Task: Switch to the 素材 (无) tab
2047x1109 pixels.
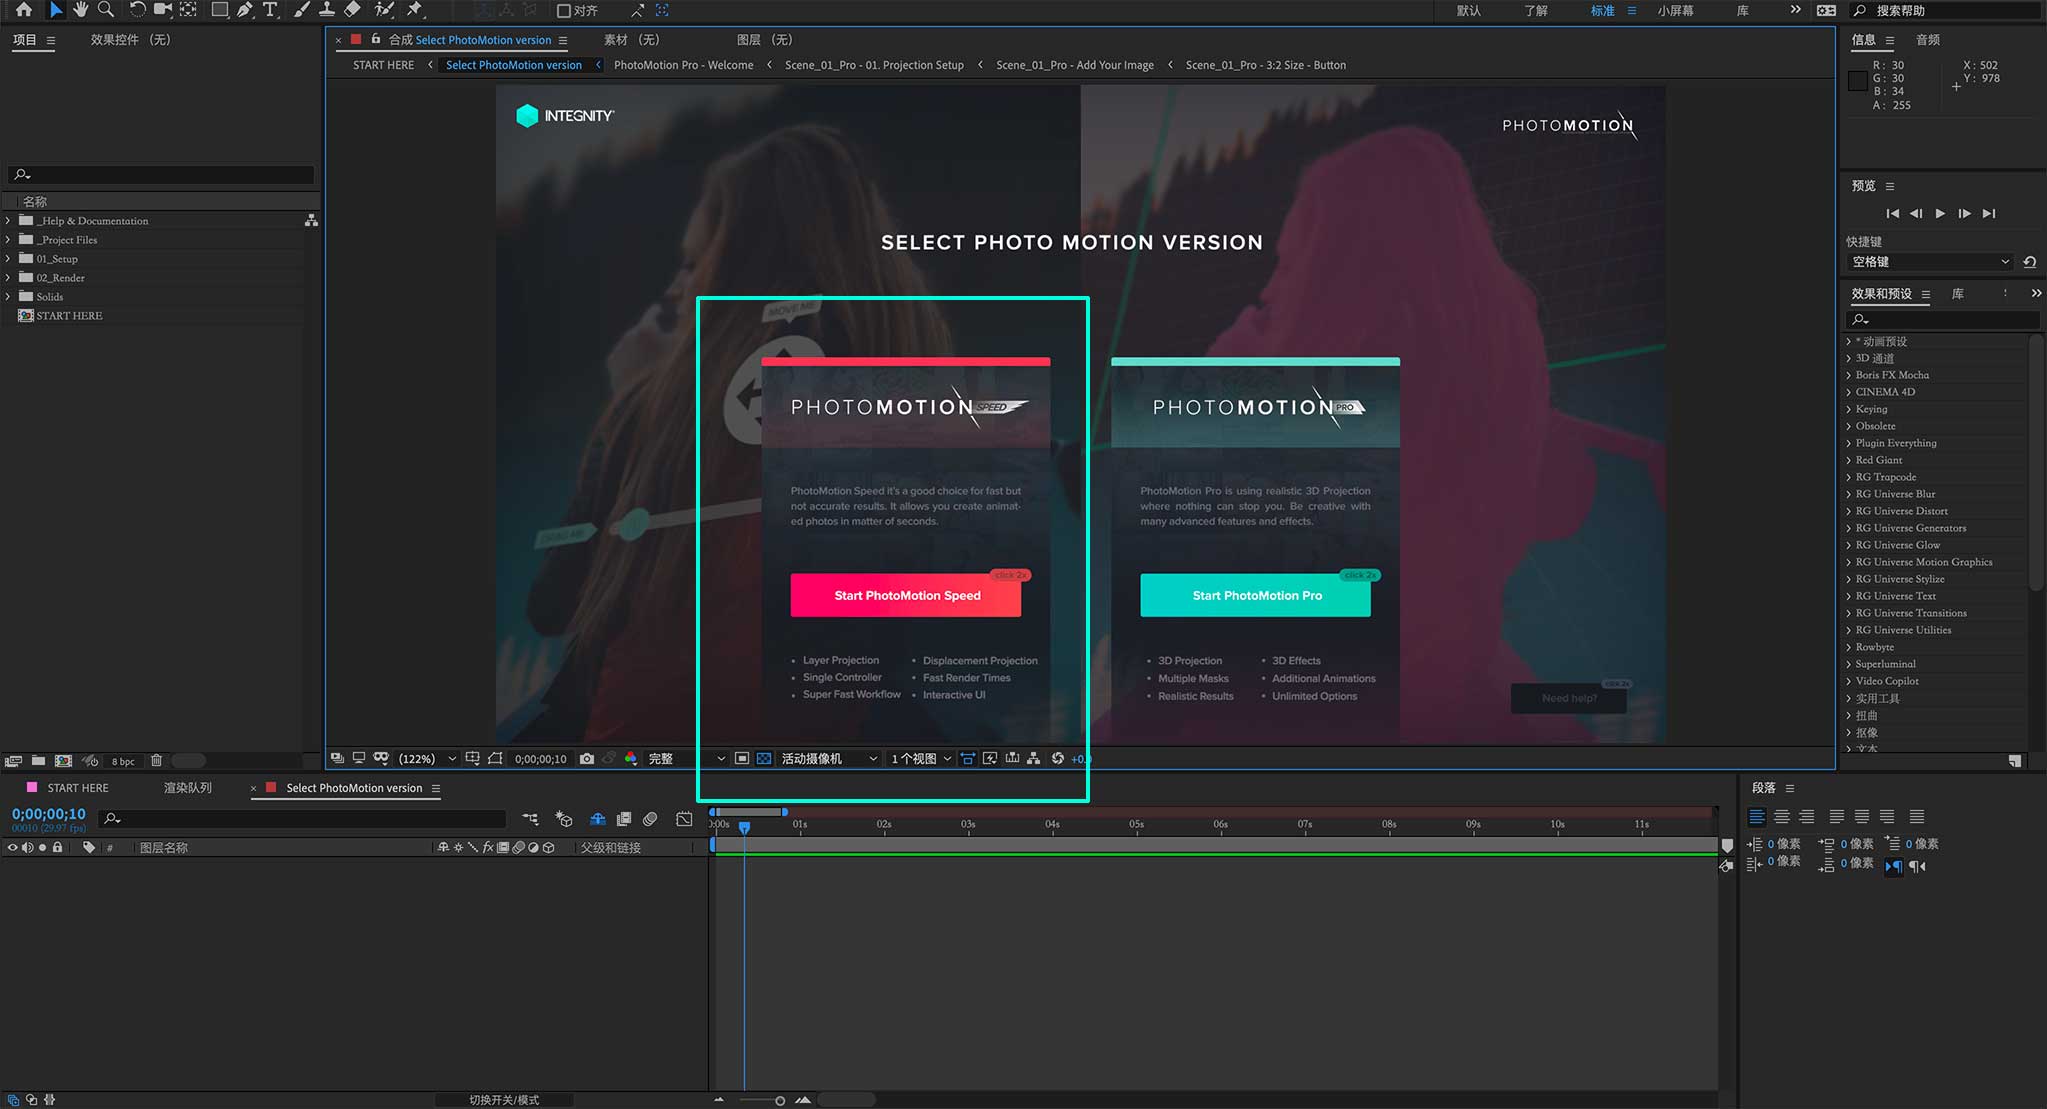Action: [631, 40]
